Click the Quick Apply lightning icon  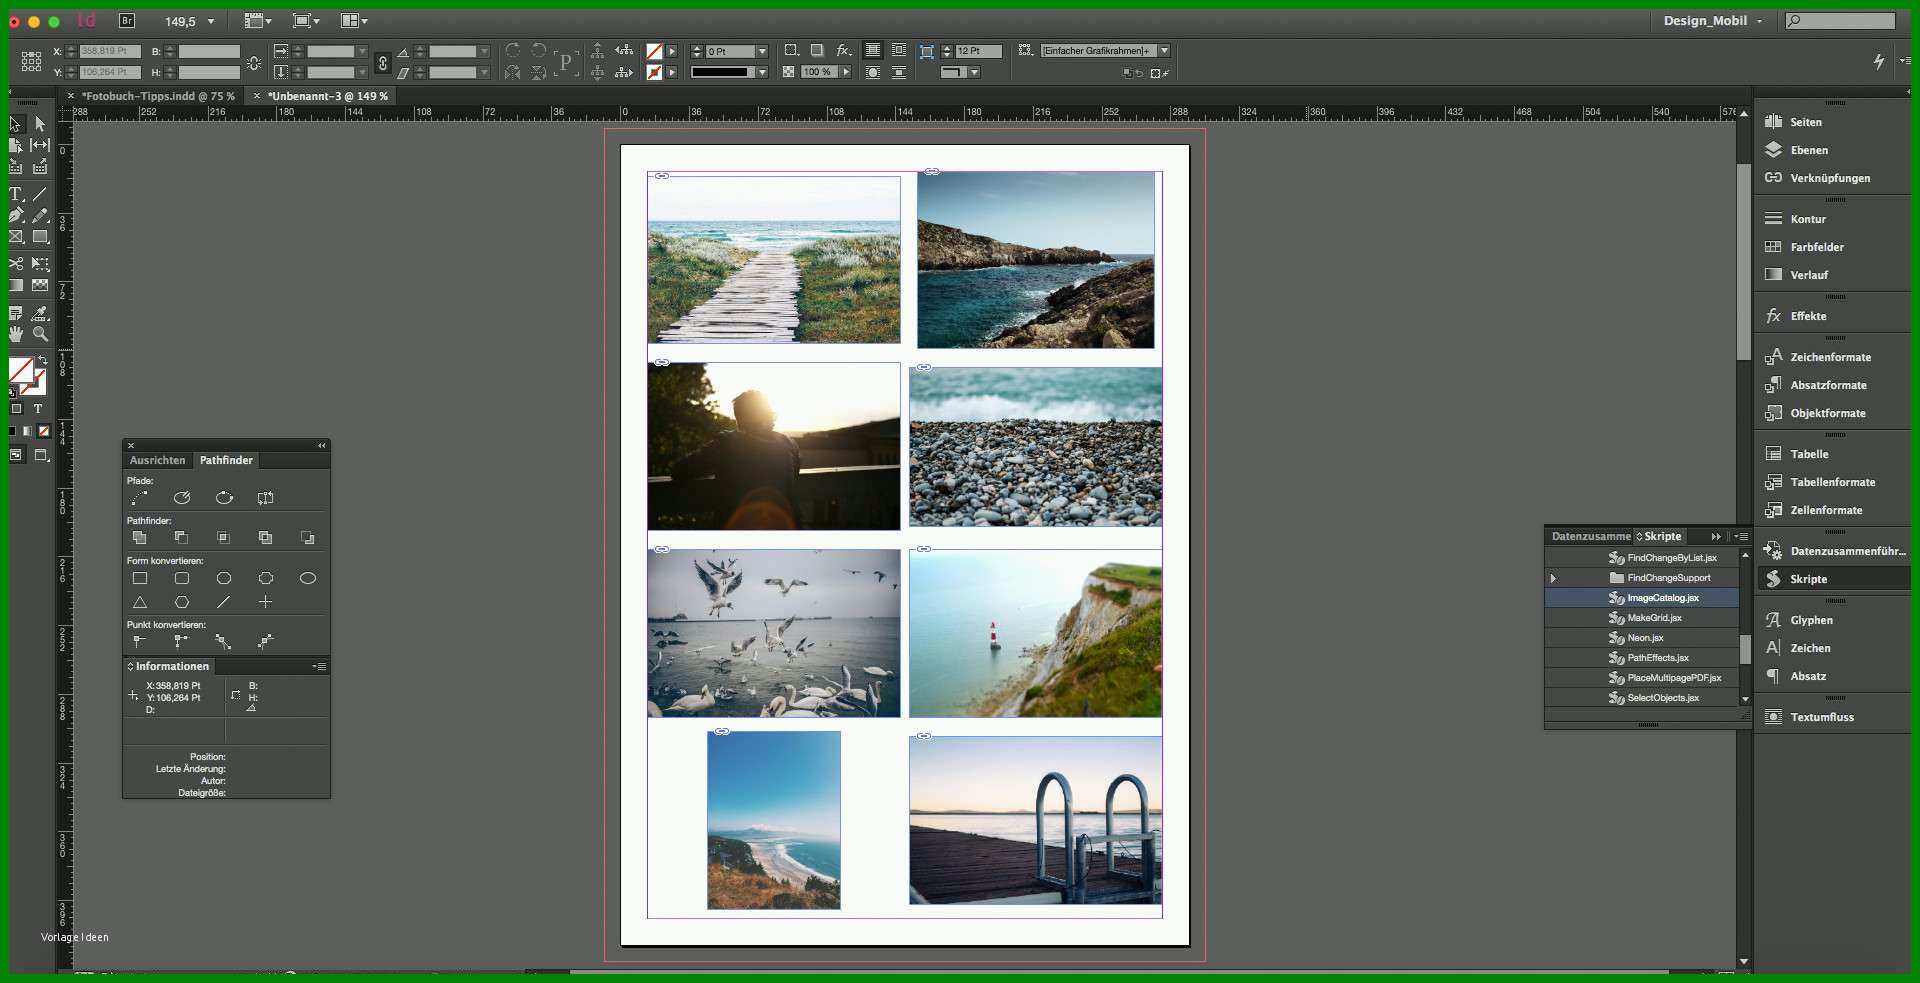tap(1879, 61)
